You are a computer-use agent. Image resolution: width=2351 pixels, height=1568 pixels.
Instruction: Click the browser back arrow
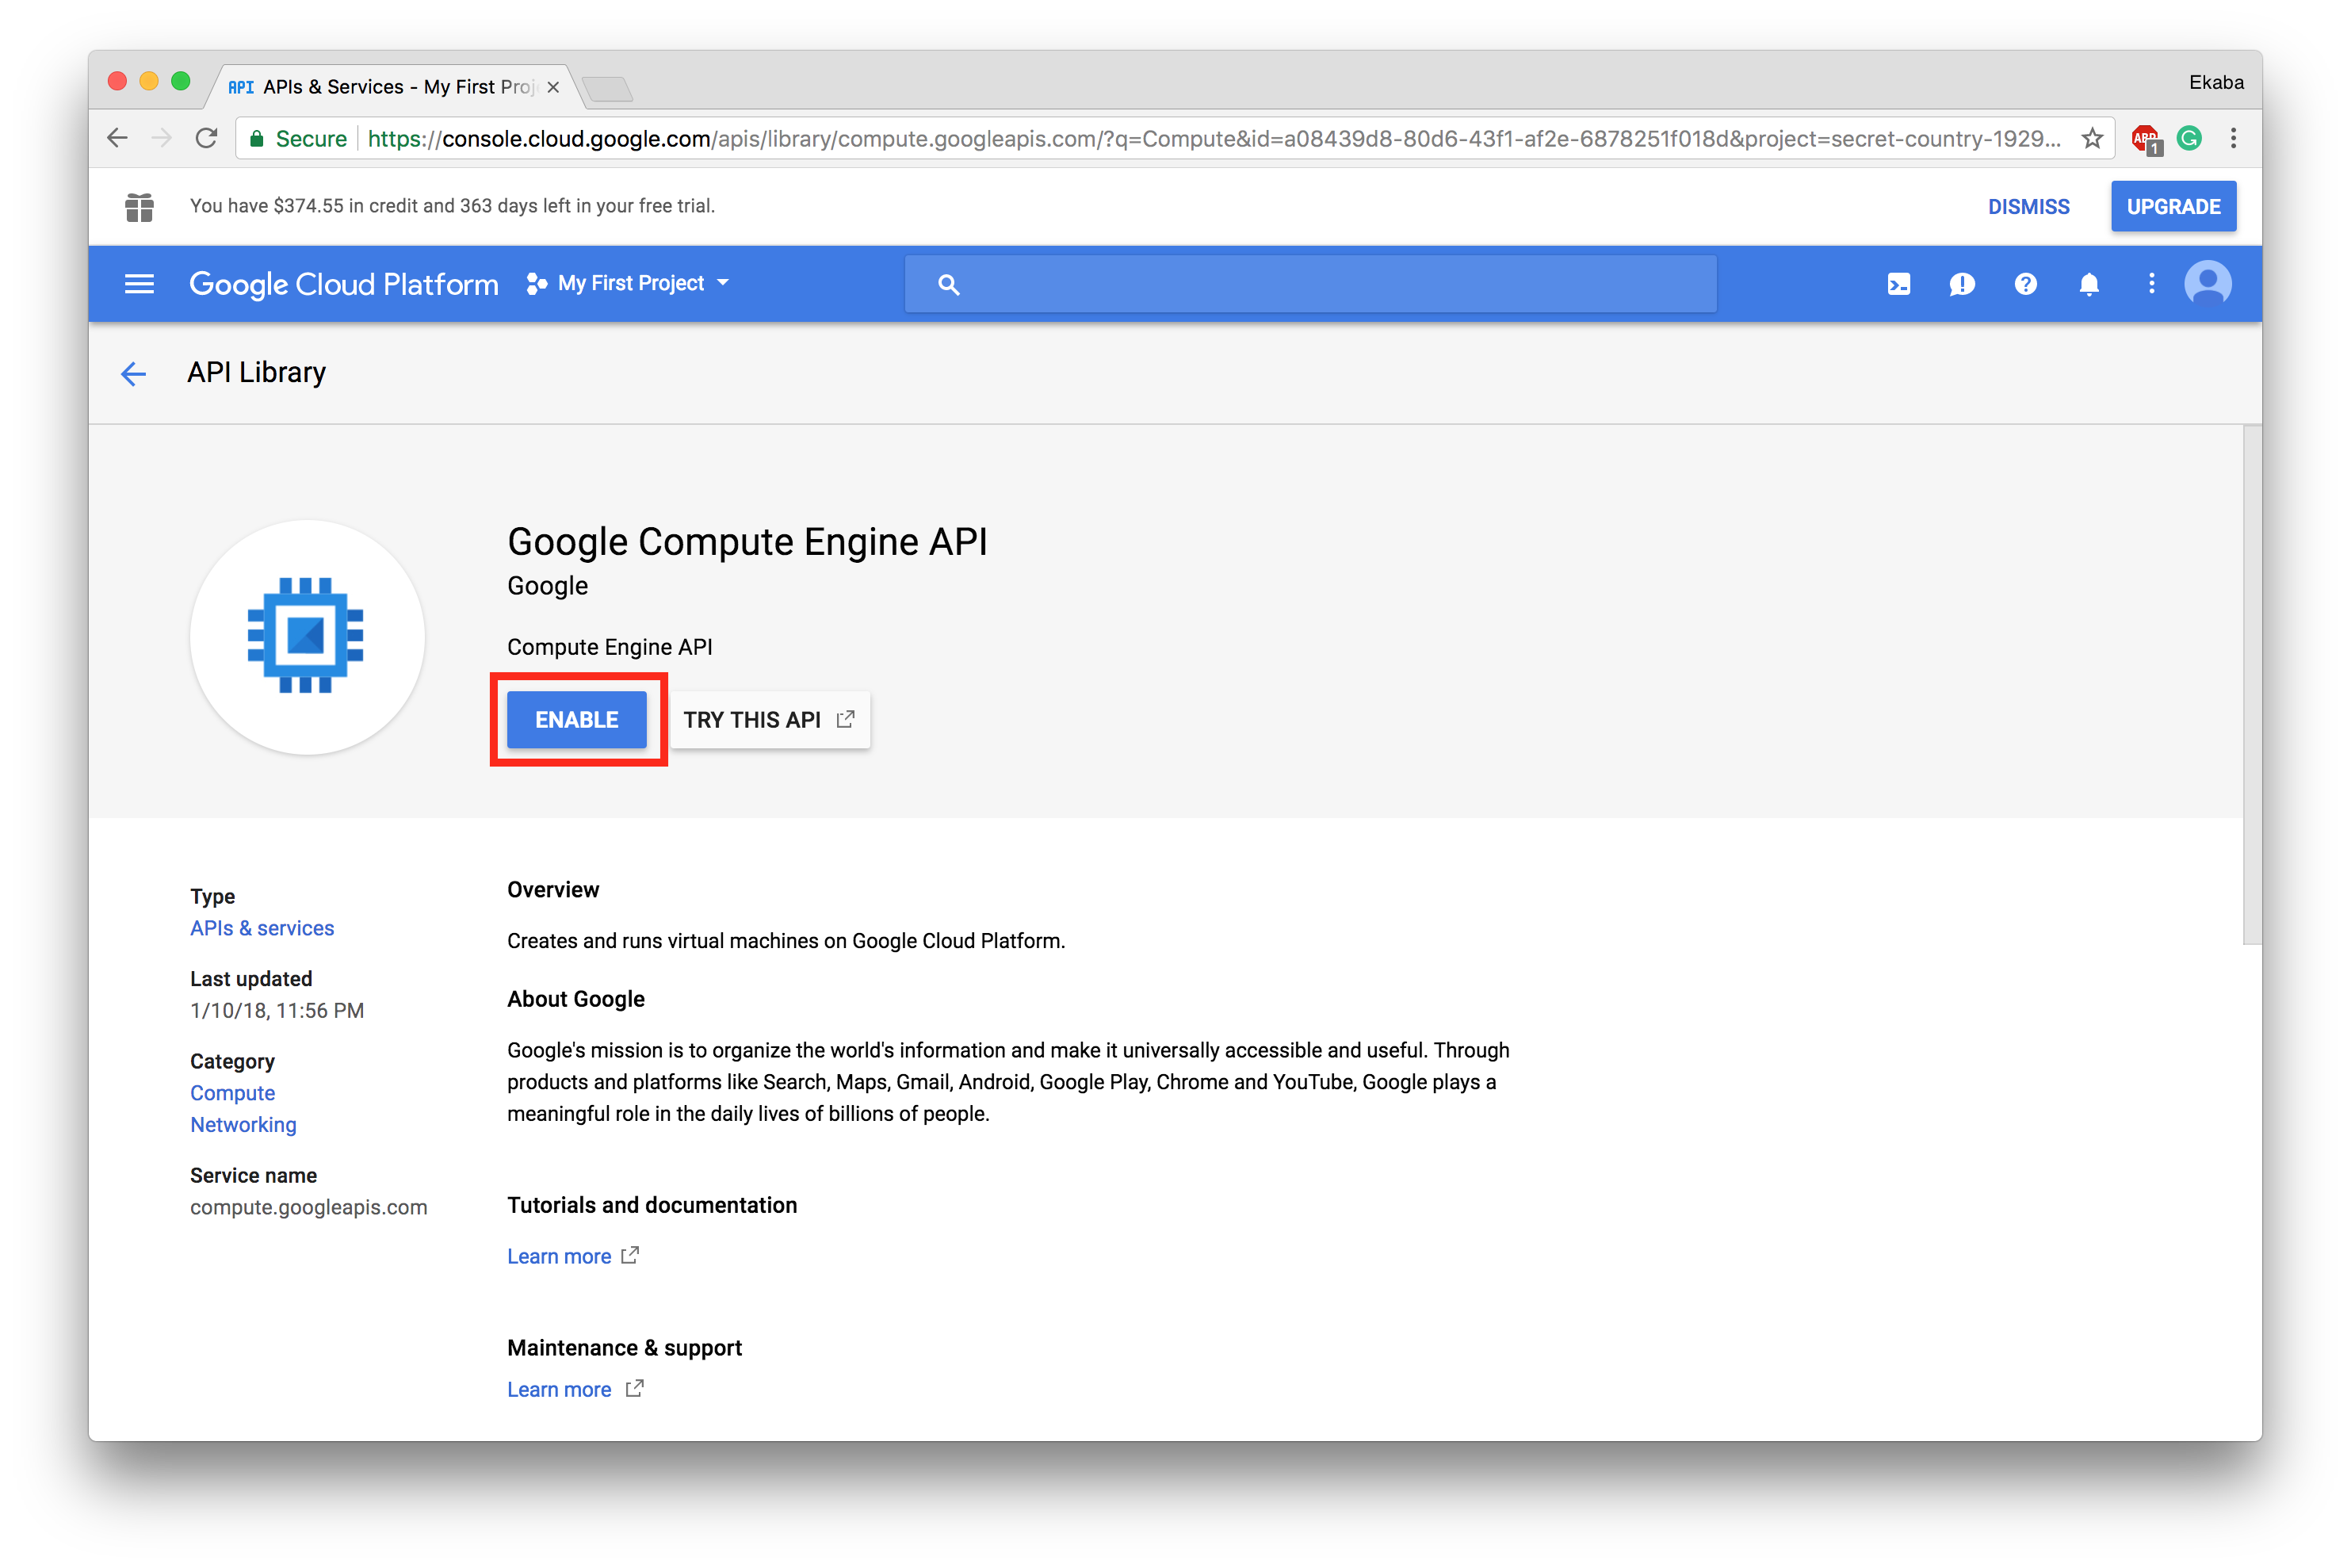tap(118, 138)
